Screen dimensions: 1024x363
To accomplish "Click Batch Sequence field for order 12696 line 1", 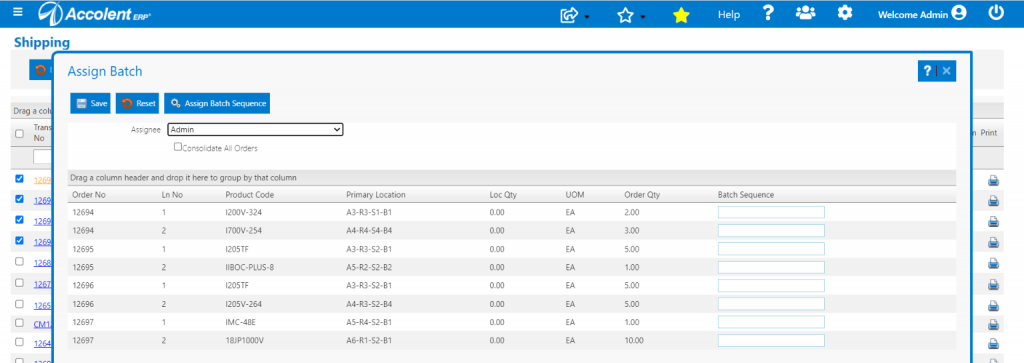I will click(771, 285).
